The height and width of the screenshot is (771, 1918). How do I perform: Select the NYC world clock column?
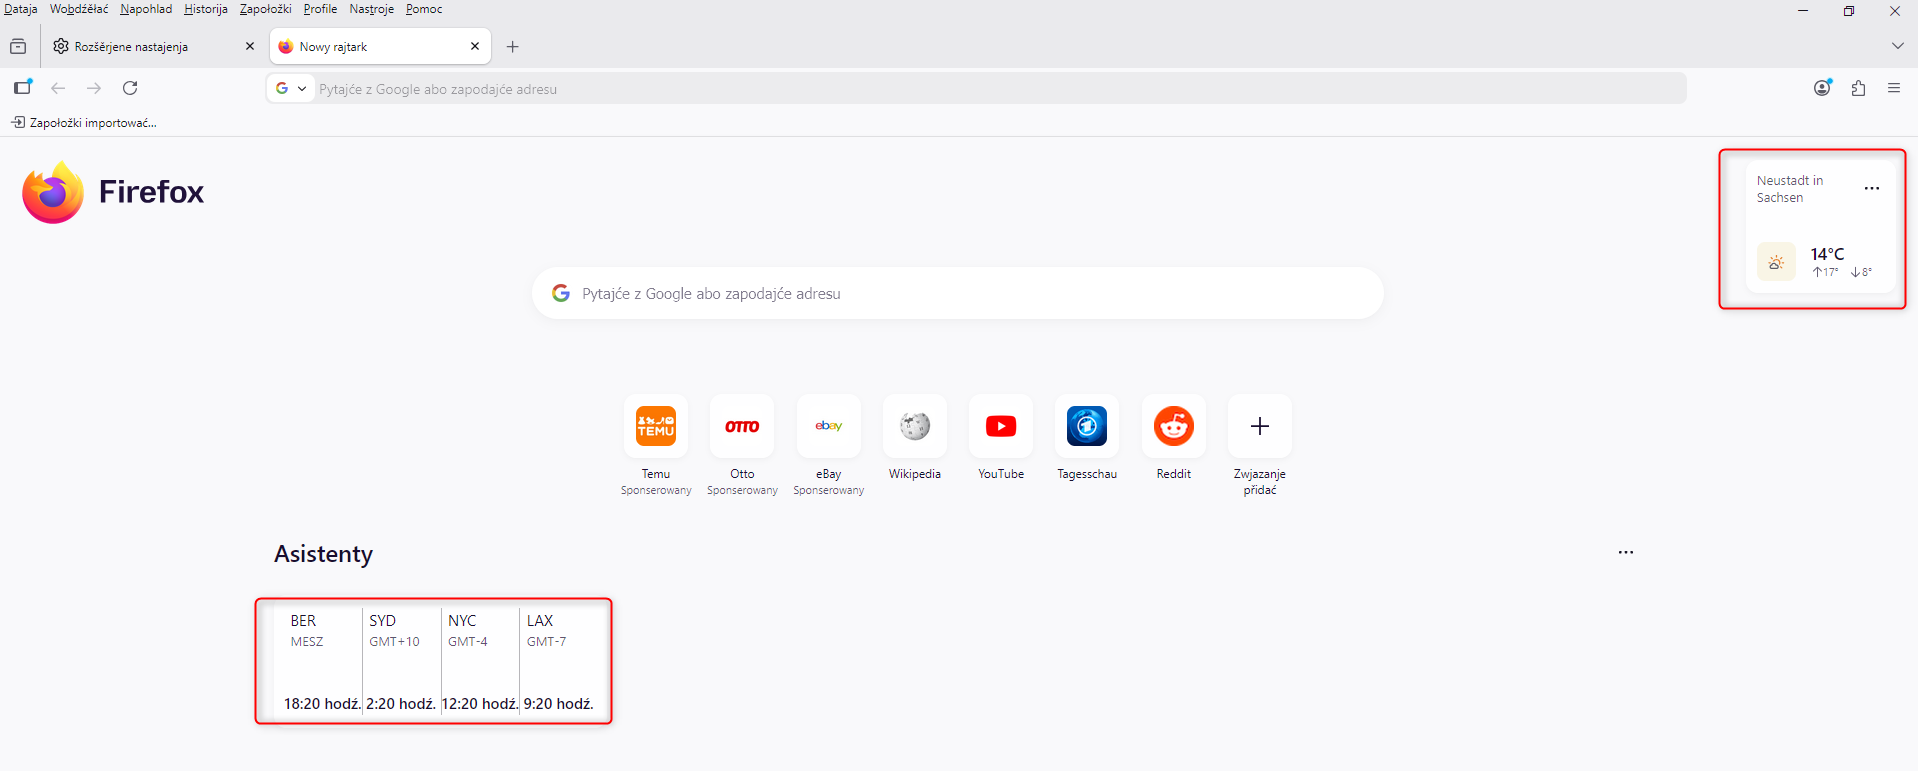[x=480, y=661]
